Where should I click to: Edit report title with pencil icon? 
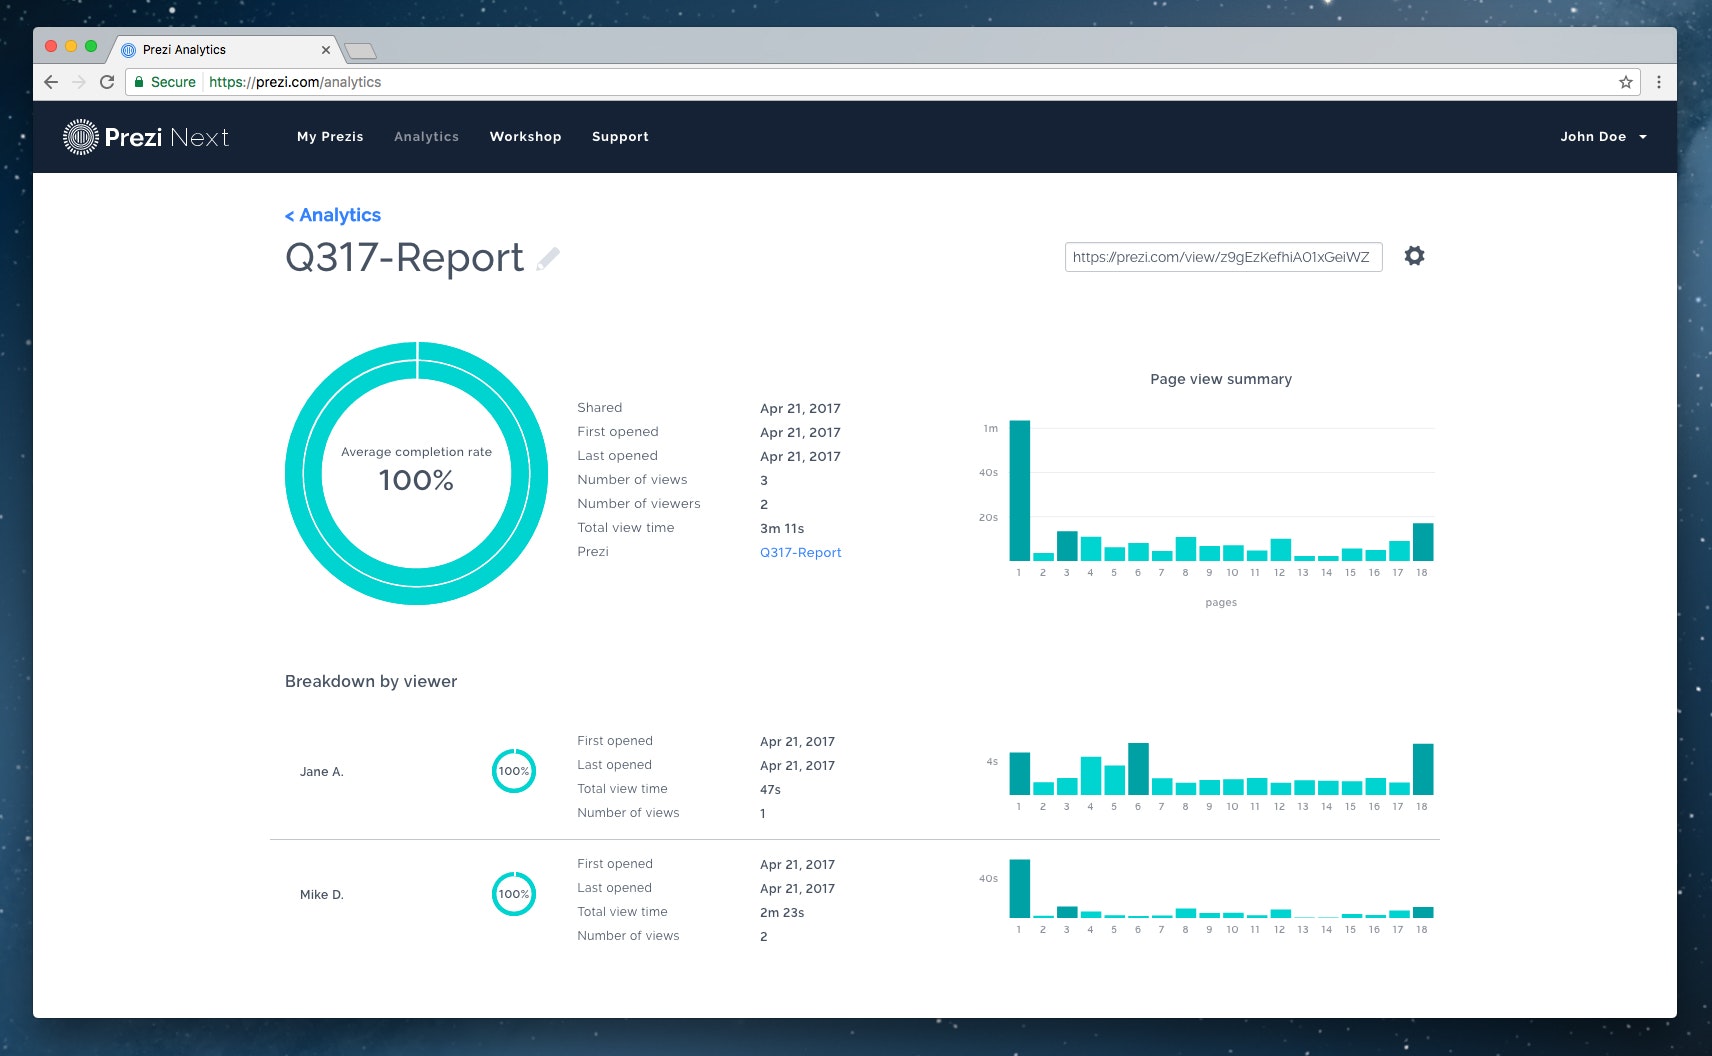coord(548,259)
